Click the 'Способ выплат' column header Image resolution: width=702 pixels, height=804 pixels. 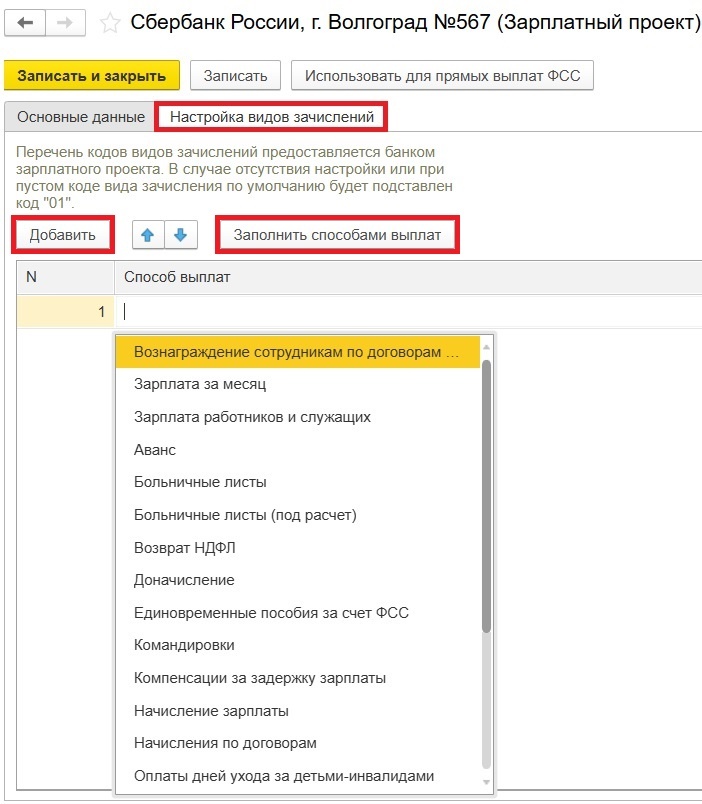[408, 277]
